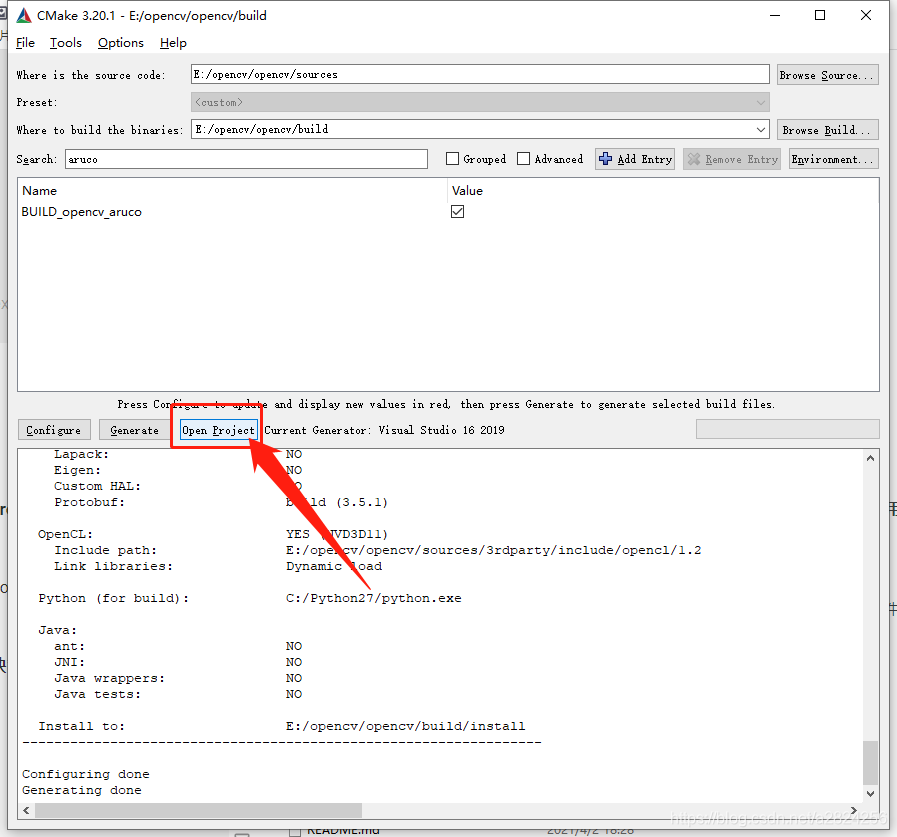
Task: Select the BUILD_opencv_aruco entry name
Action: click(82, 212)
